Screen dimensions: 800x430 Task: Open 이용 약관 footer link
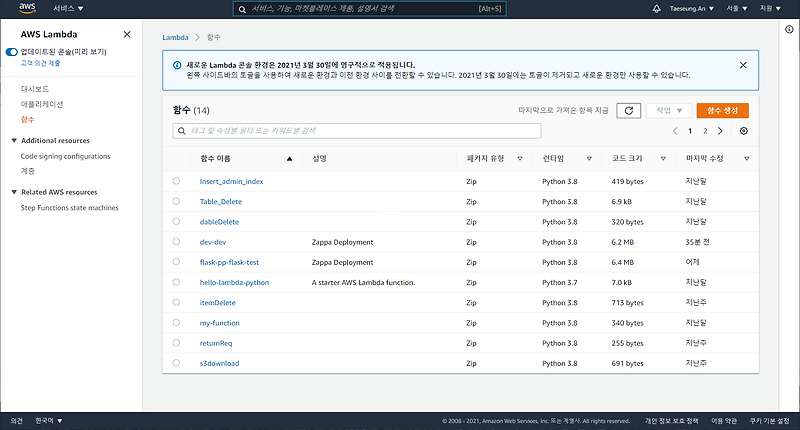click(724, 421)
